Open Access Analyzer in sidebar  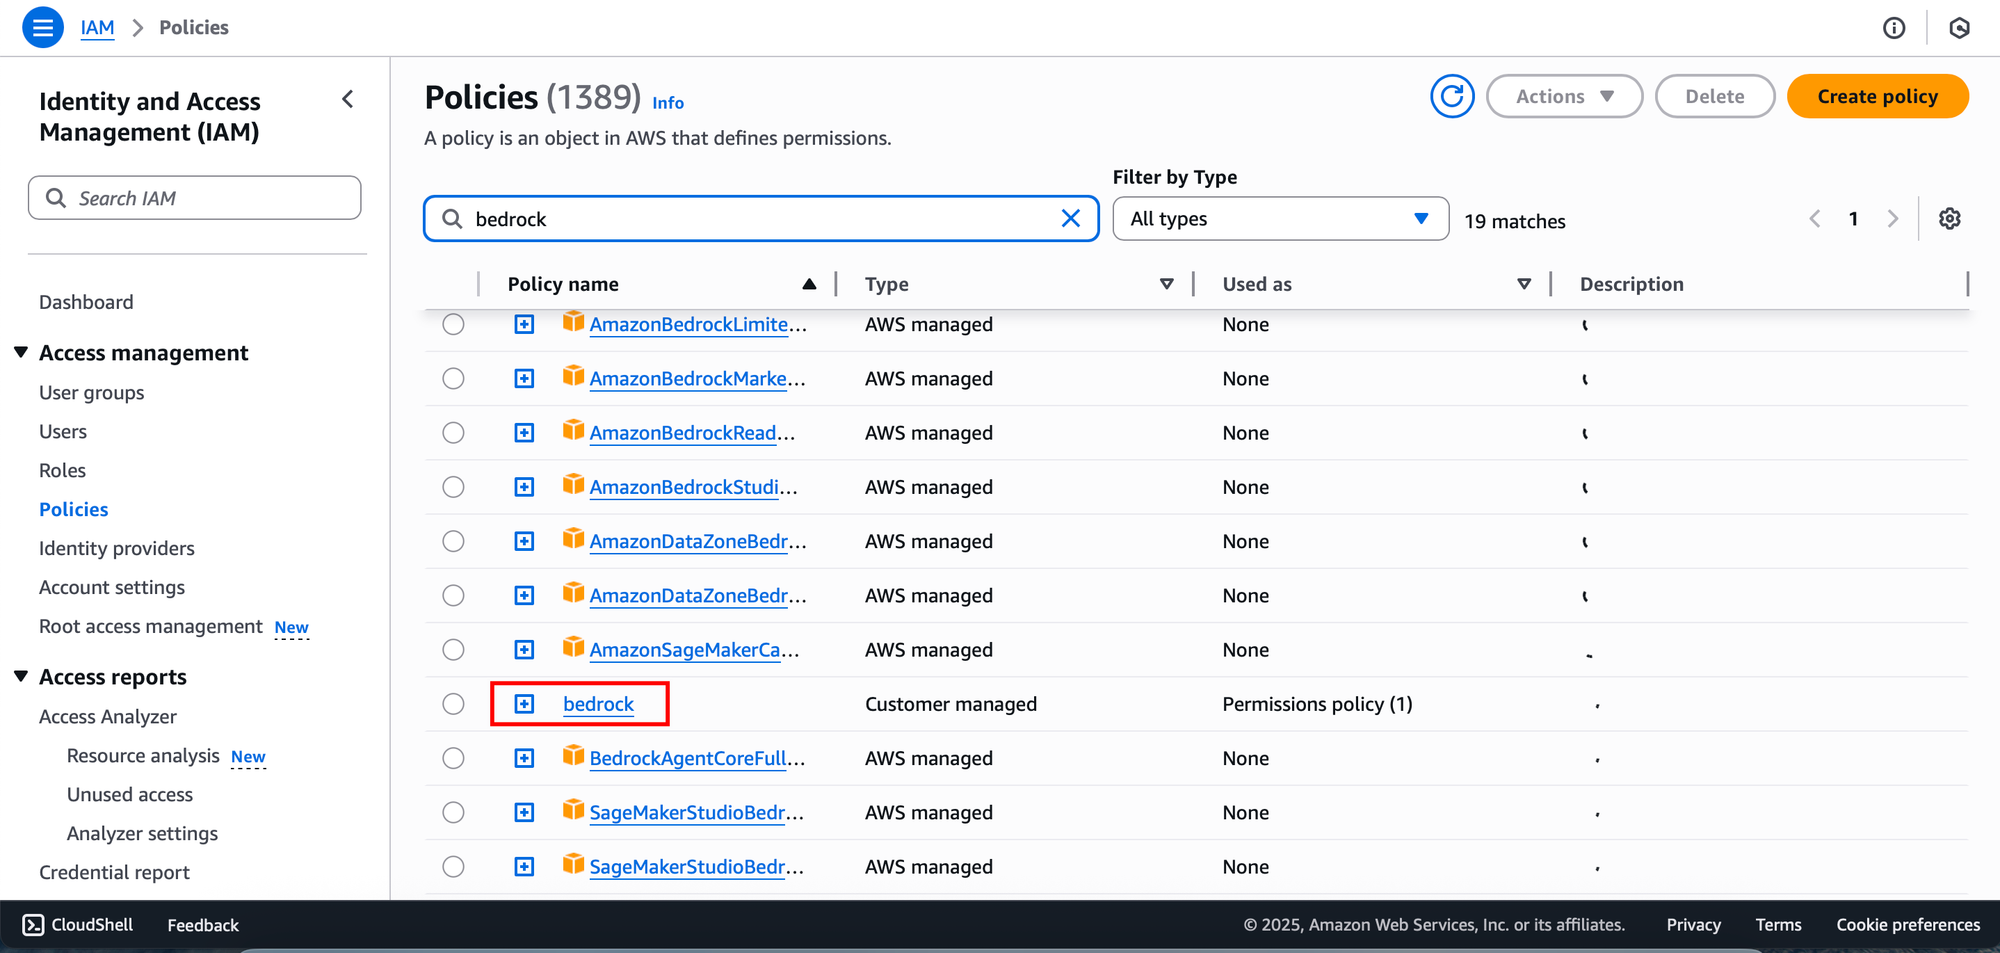coord(108,716)
